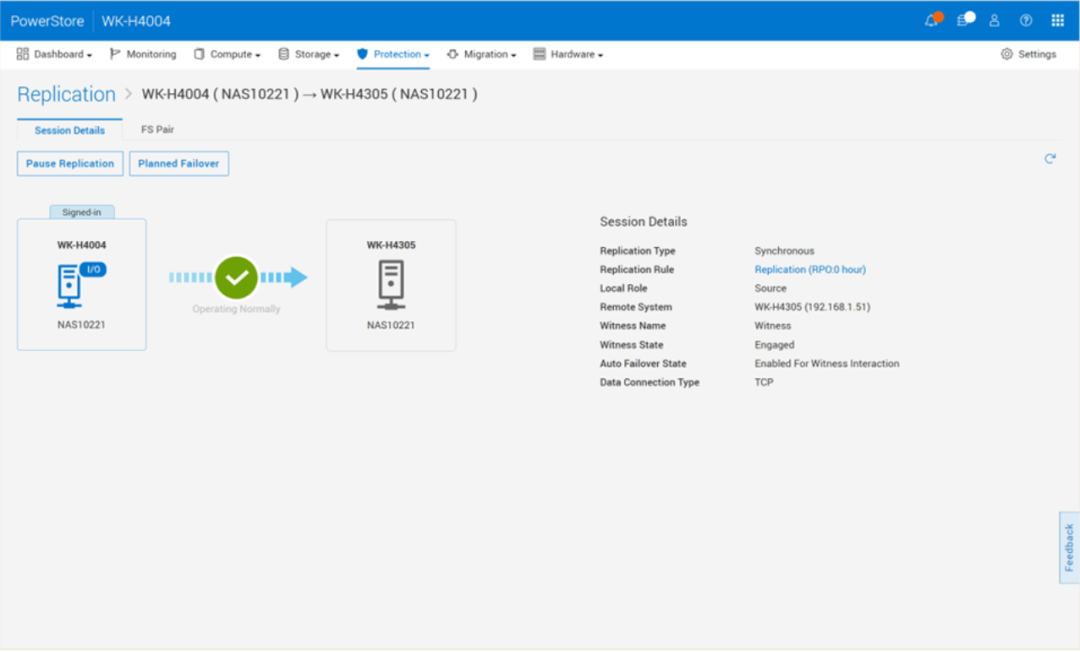Open the apps grid icon
Image resolution: width=1080 pixels, height=652 pixels.
1057,21
